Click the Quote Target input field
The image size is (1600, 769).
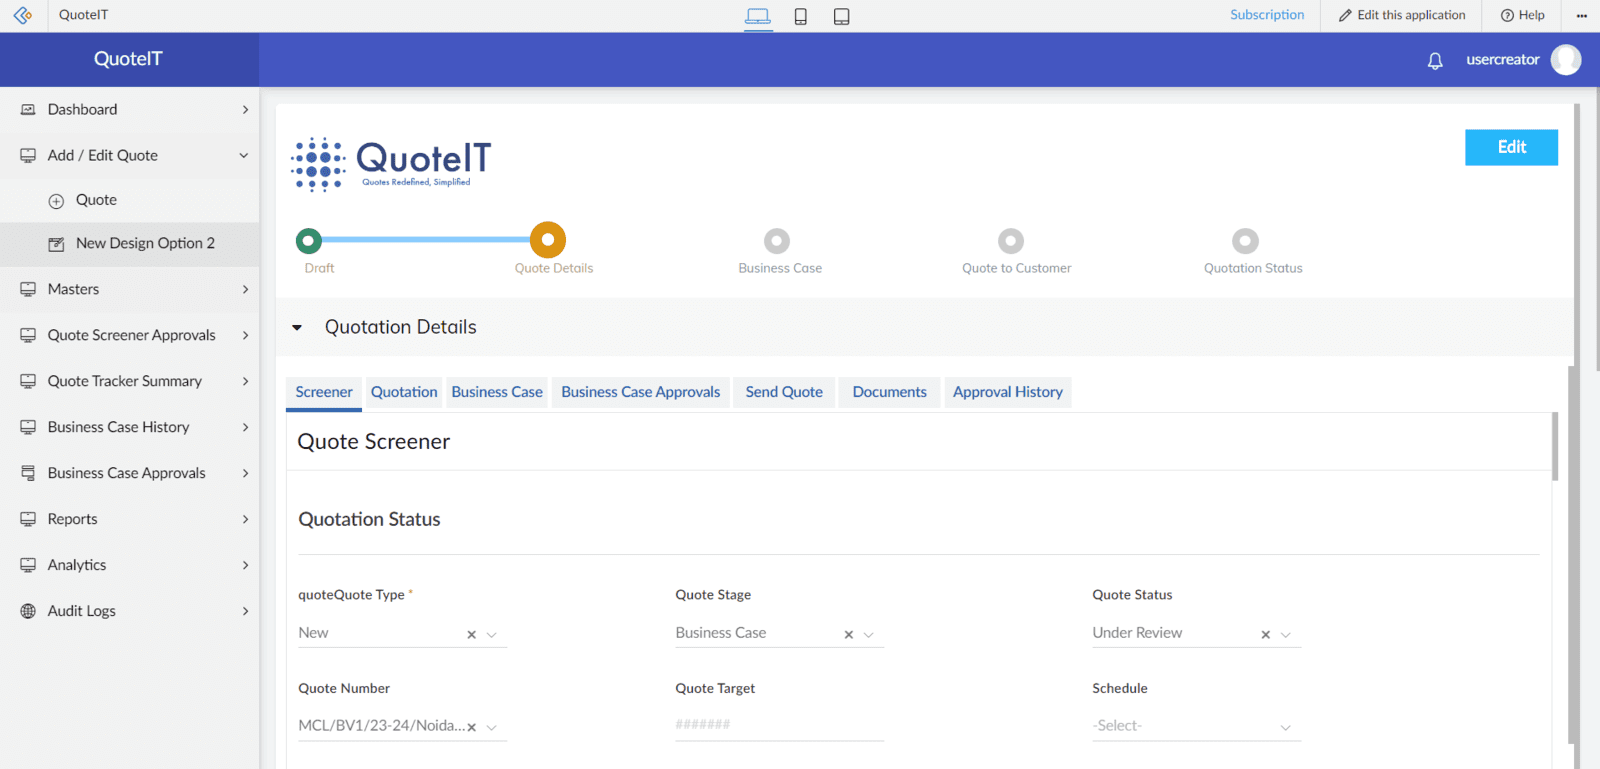point(779,725)
